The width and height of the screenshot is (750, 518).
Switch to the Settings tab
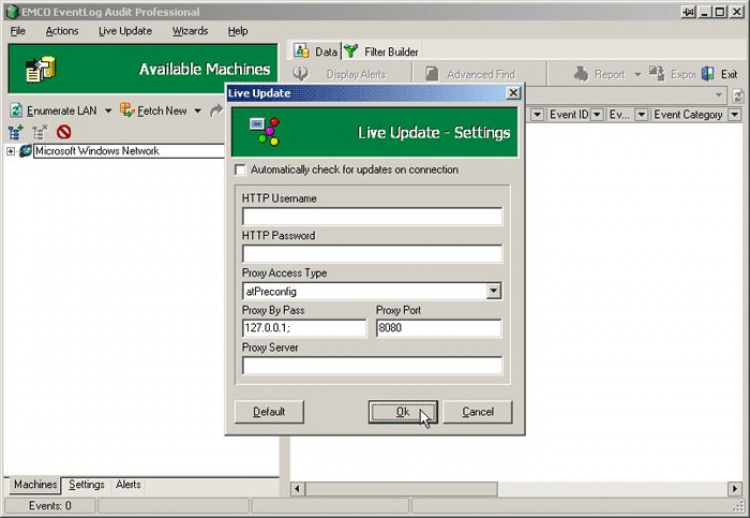pyautogui.click(x=87, y=485)
